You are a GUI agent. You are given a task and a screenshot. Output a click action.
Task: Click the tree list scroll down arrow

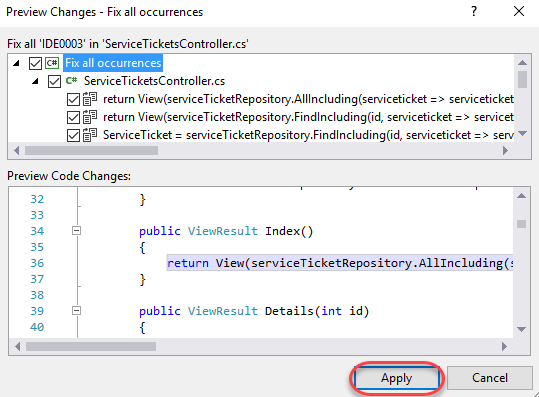click(522, 133)
